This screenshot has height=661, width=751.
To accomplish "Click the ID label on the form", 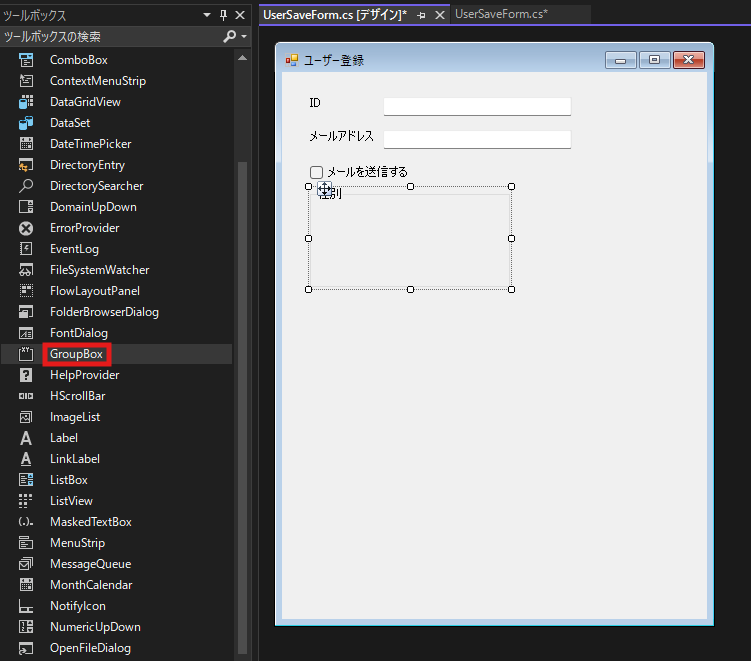I will coord(315,103).
